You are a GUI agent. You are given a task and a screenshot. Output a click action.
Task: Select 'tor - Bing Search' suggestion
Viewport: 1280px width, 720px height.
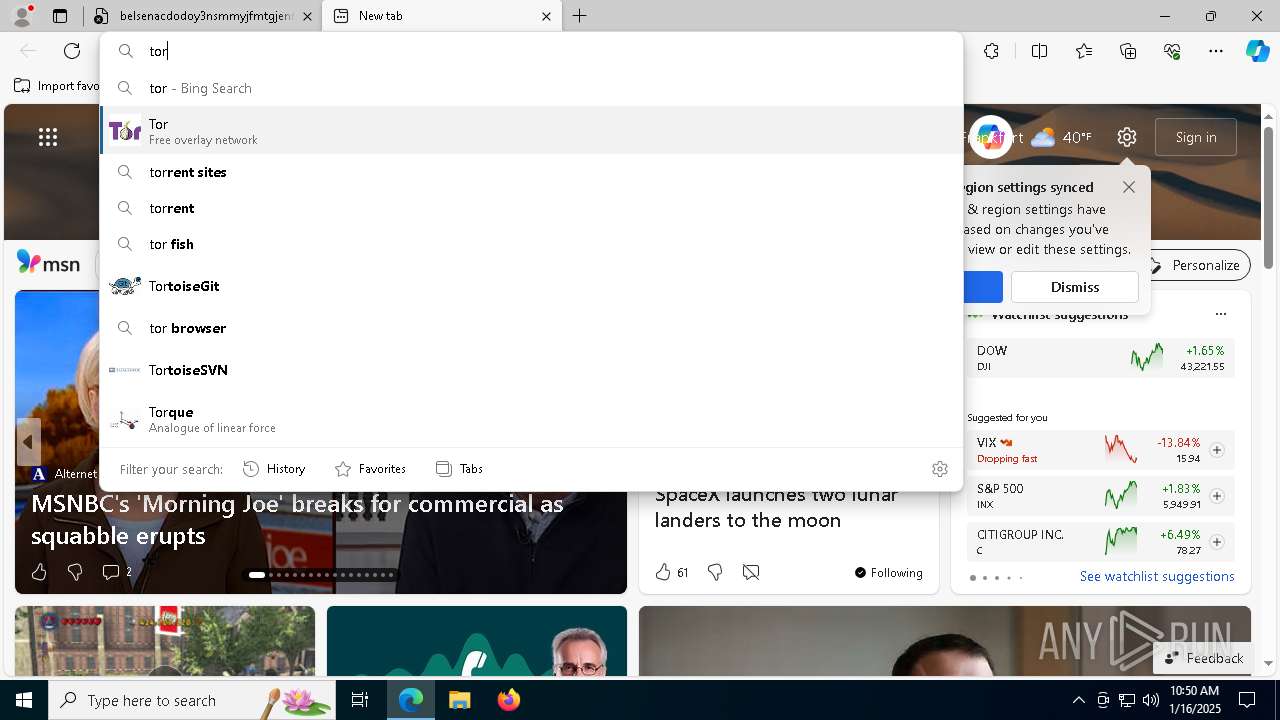coord(531,88)
